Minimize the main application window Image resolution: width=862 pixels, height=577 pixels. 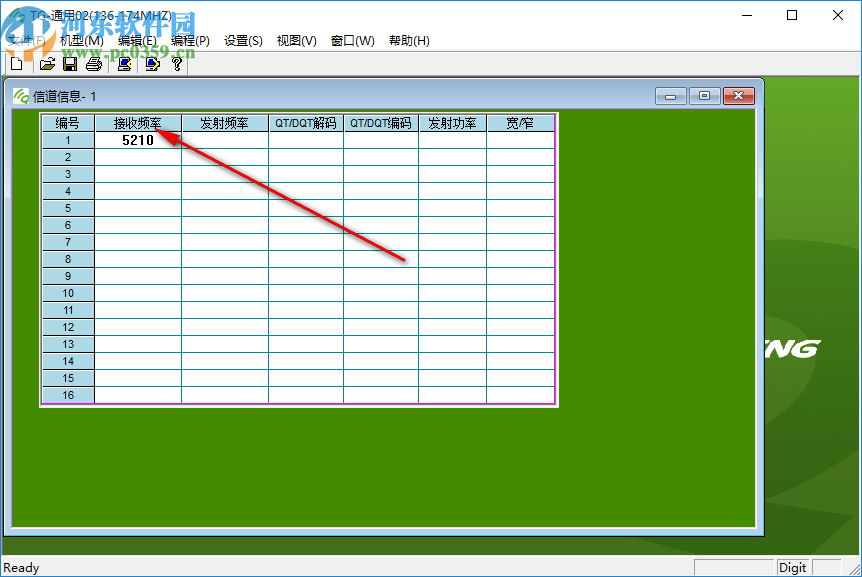747,15
